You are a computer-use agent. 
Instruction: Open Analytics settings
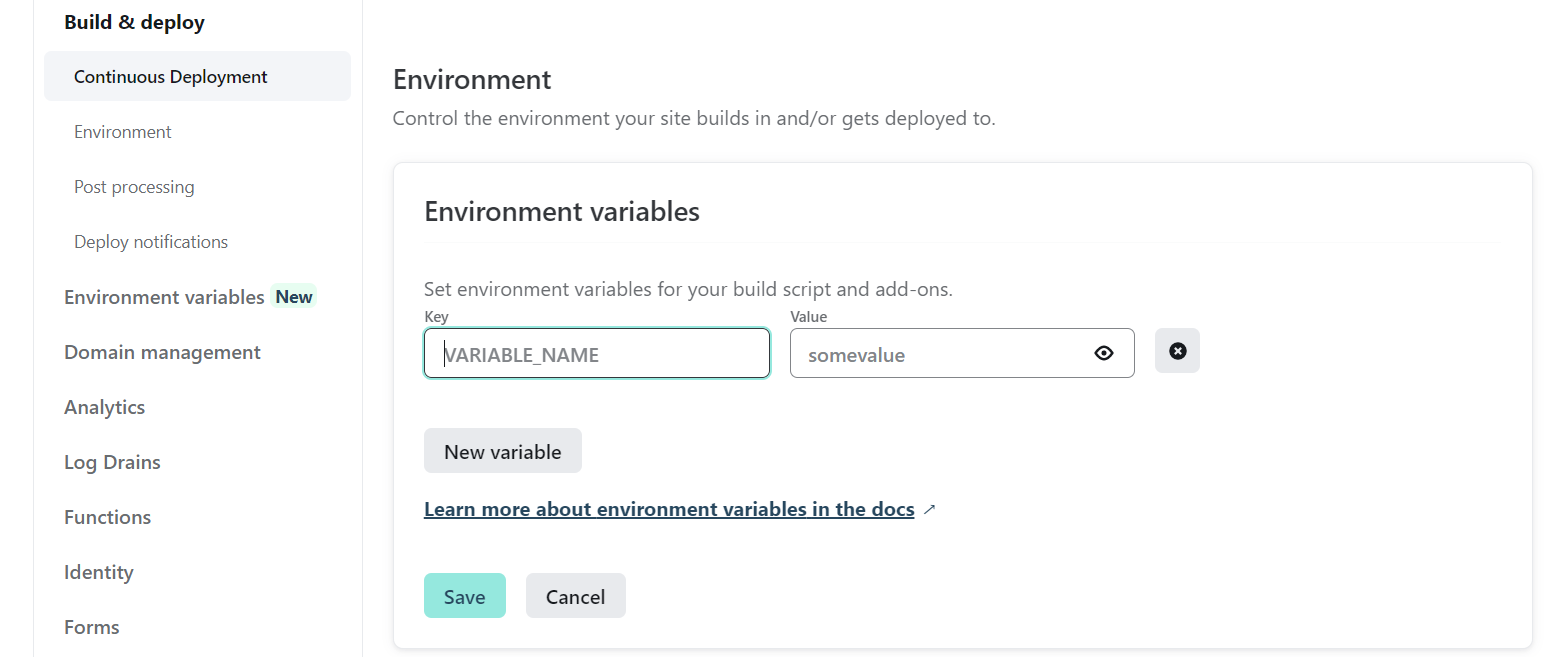tap(105, 407)
